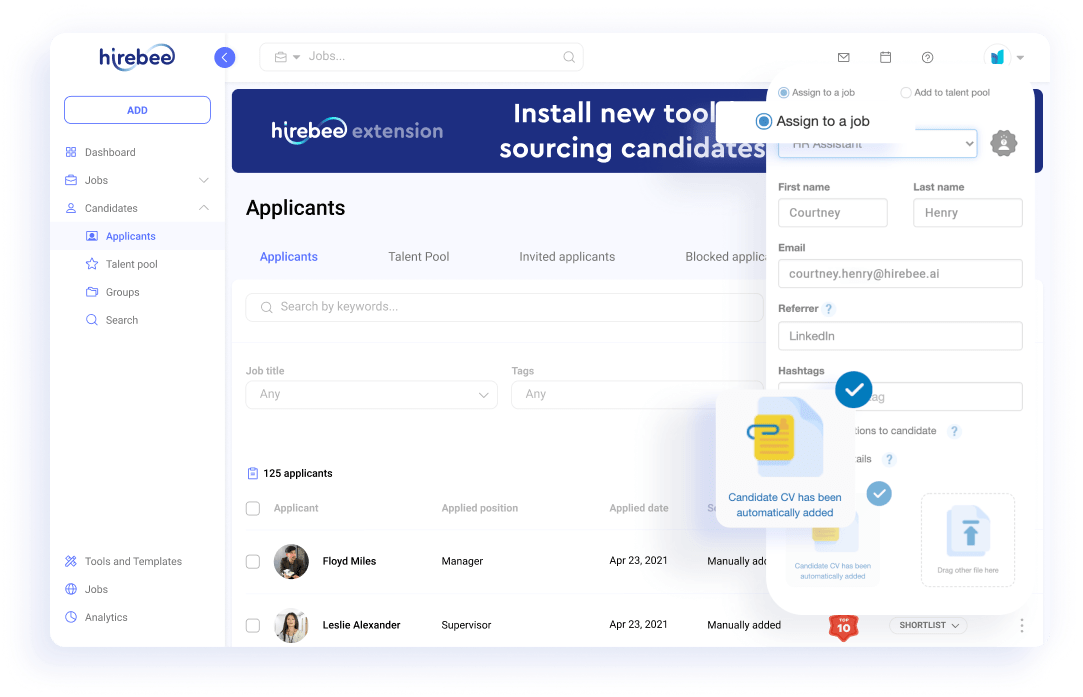Click the Groups folder icon
This screenshot has height=697, width=1083.
tap(91, 292)
